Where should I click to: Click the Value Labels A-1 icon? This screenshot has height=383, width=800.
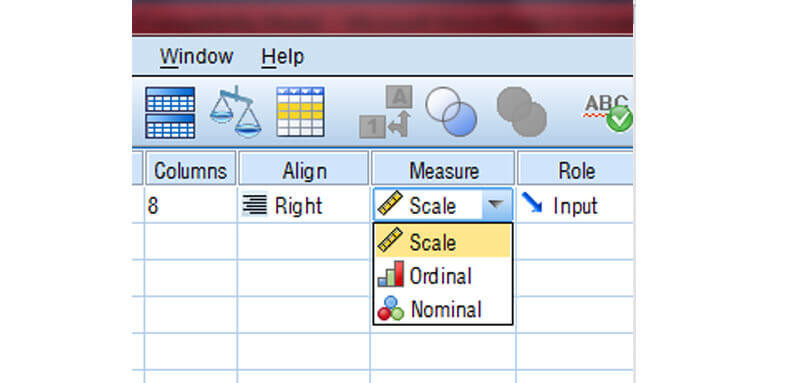pos(386,112)
